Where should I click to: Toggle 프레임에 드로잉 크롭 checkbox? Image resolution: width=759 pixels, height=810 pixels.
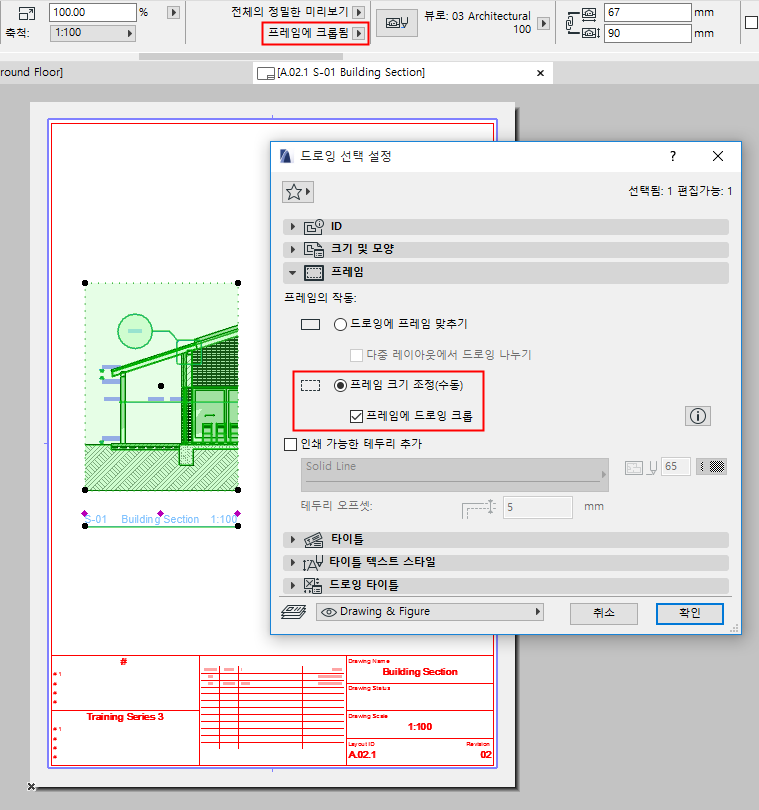tap(356, 416)
